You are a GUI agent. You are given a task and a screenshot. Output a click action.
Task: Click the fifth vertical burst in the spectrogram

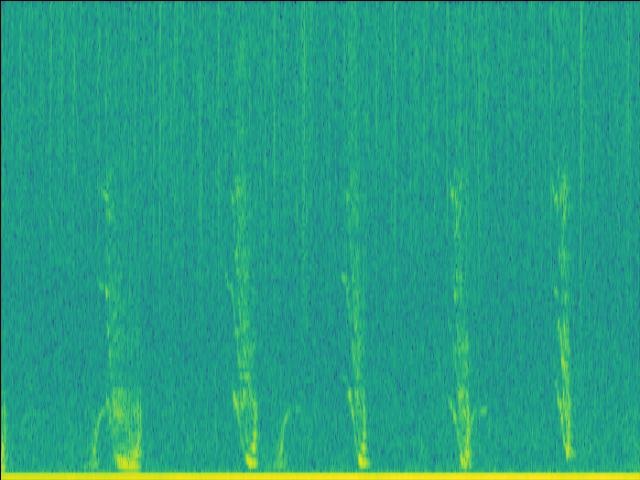(564, 320)
